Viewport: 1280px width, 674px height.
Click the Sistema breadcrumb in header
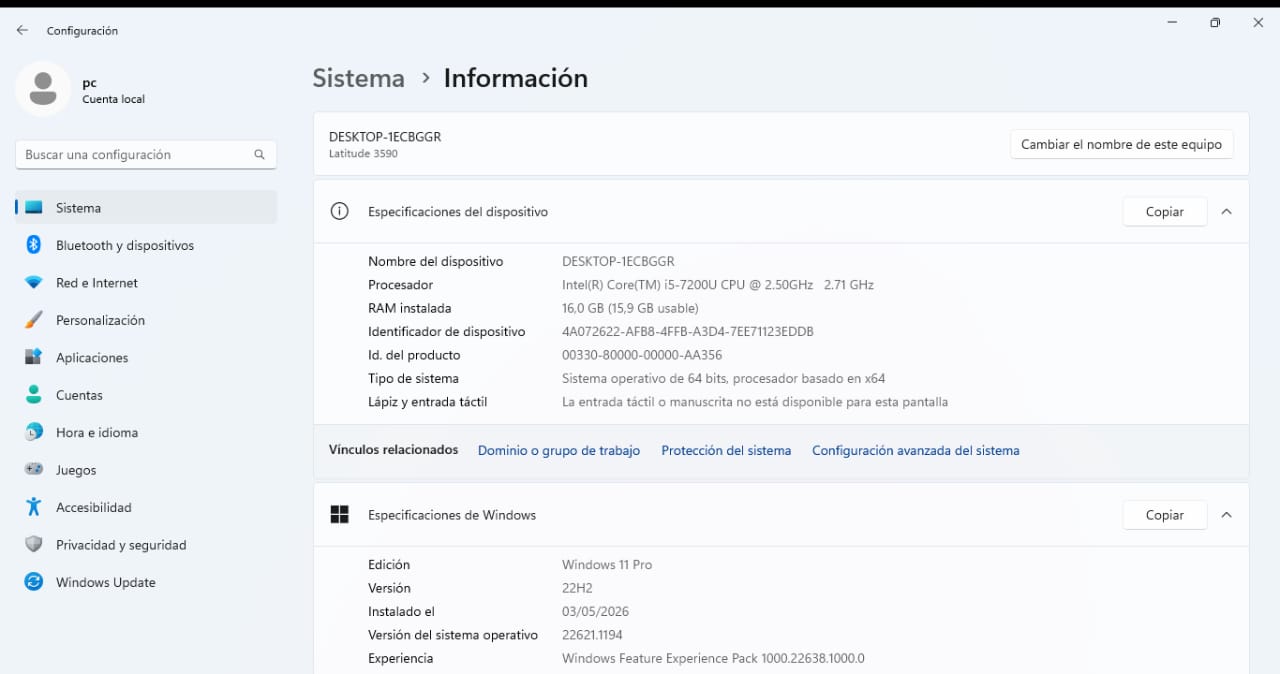(x=359, y=78)
